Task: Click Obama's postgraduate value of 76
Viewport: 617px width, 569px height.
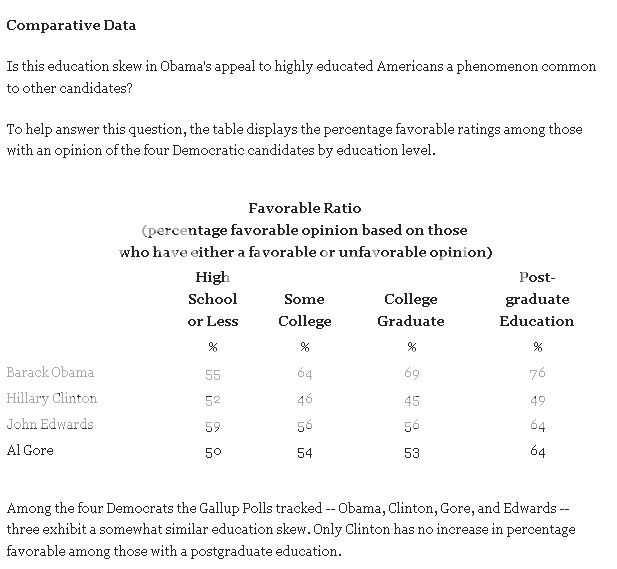Action: pyautogui.click(x=537, y=374)
